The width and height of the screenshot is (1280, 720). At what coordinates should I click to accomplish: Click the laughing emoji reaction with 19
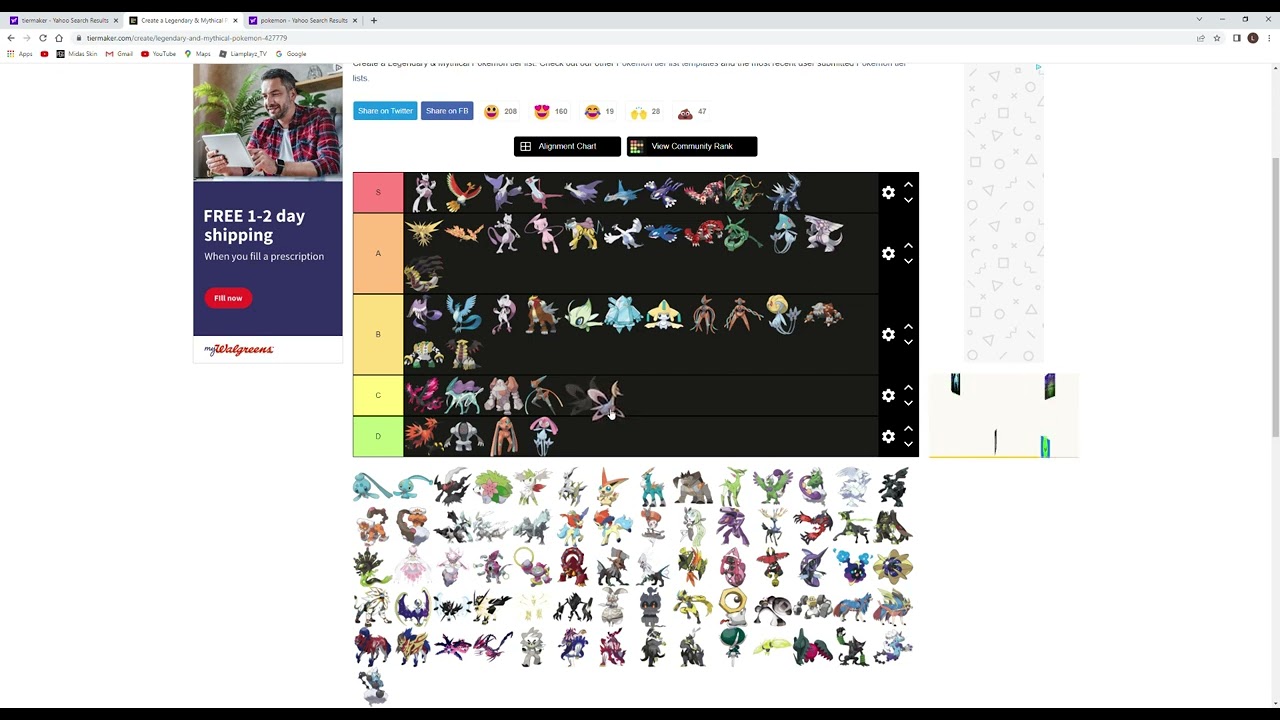[592, 112]
